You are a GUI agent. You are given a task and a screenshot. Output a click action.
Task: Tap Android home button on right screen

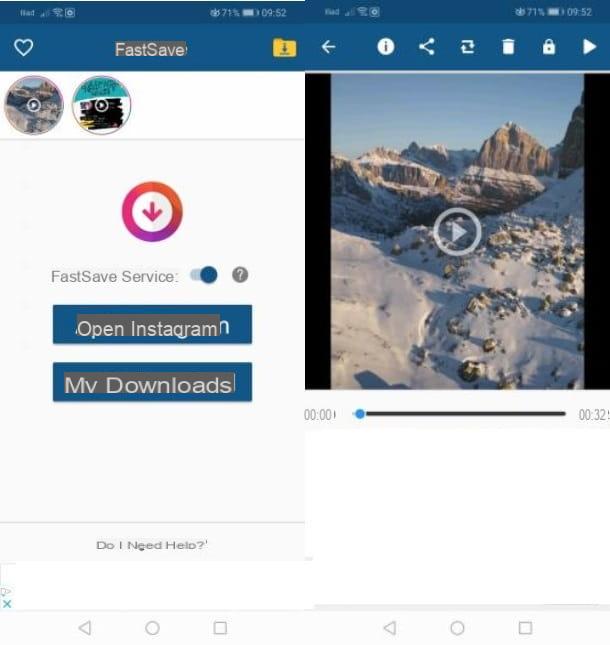457,628
